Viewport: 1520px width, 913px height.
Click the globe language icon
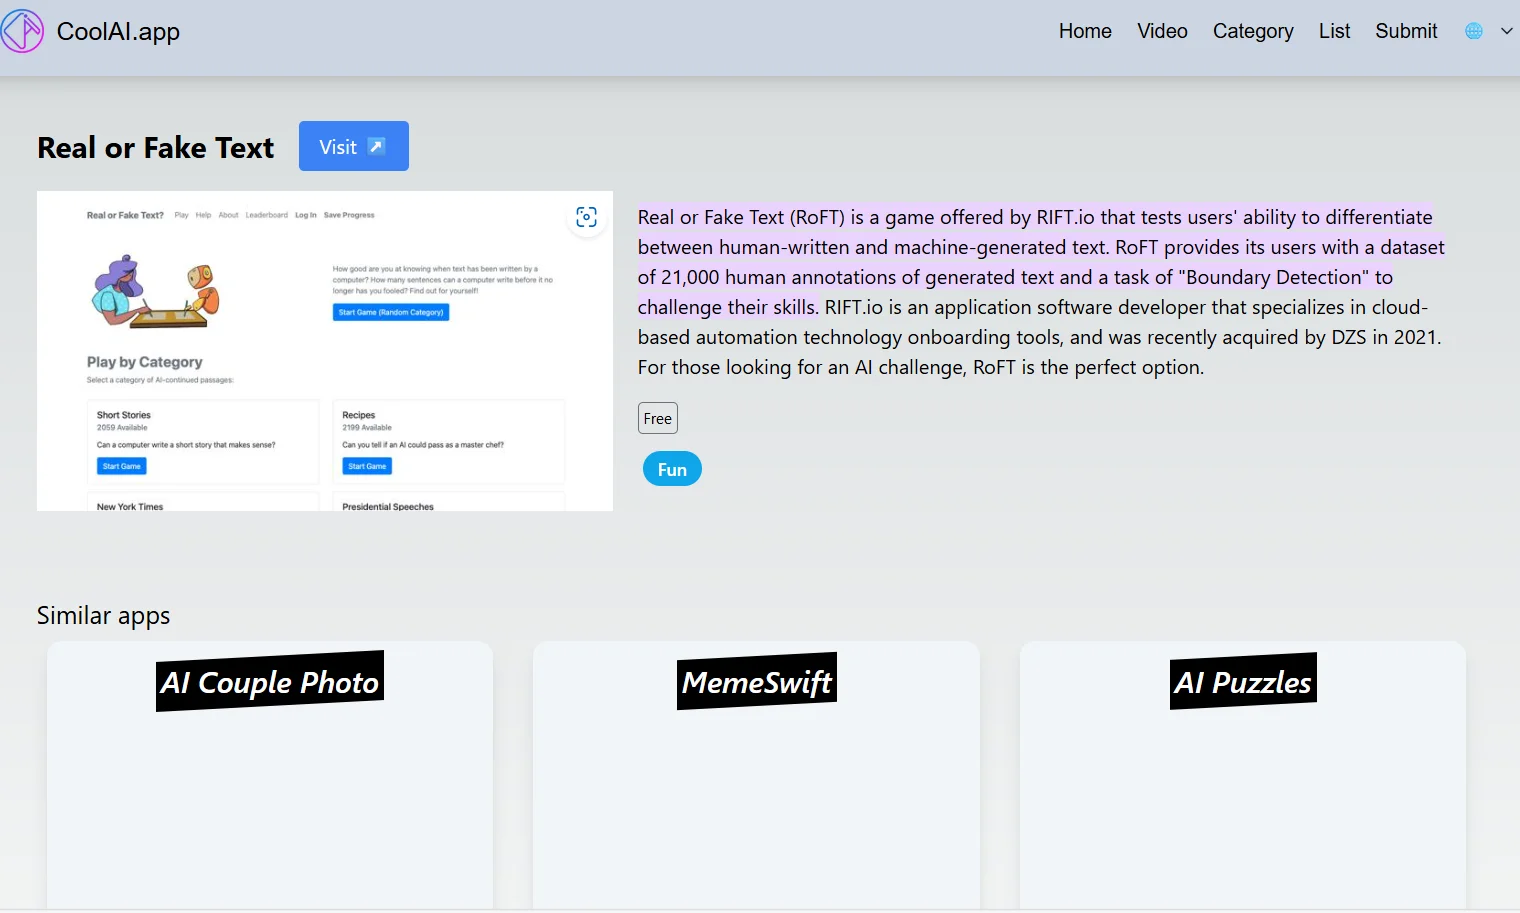pos(1473,31)
